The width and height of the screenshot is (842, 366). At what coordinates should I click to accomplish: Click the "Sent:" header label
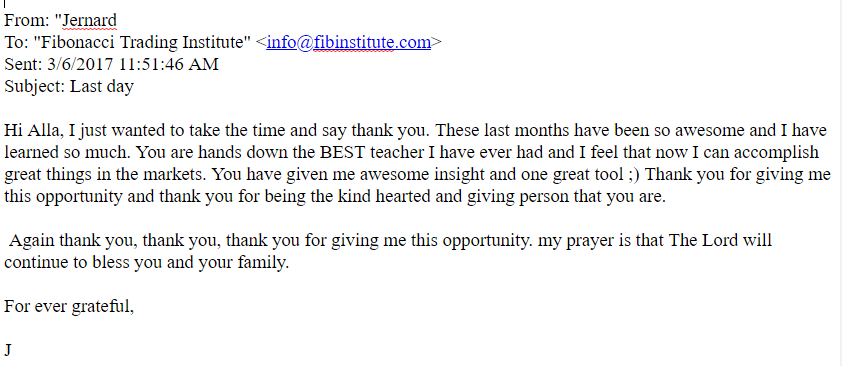point(24,64)
